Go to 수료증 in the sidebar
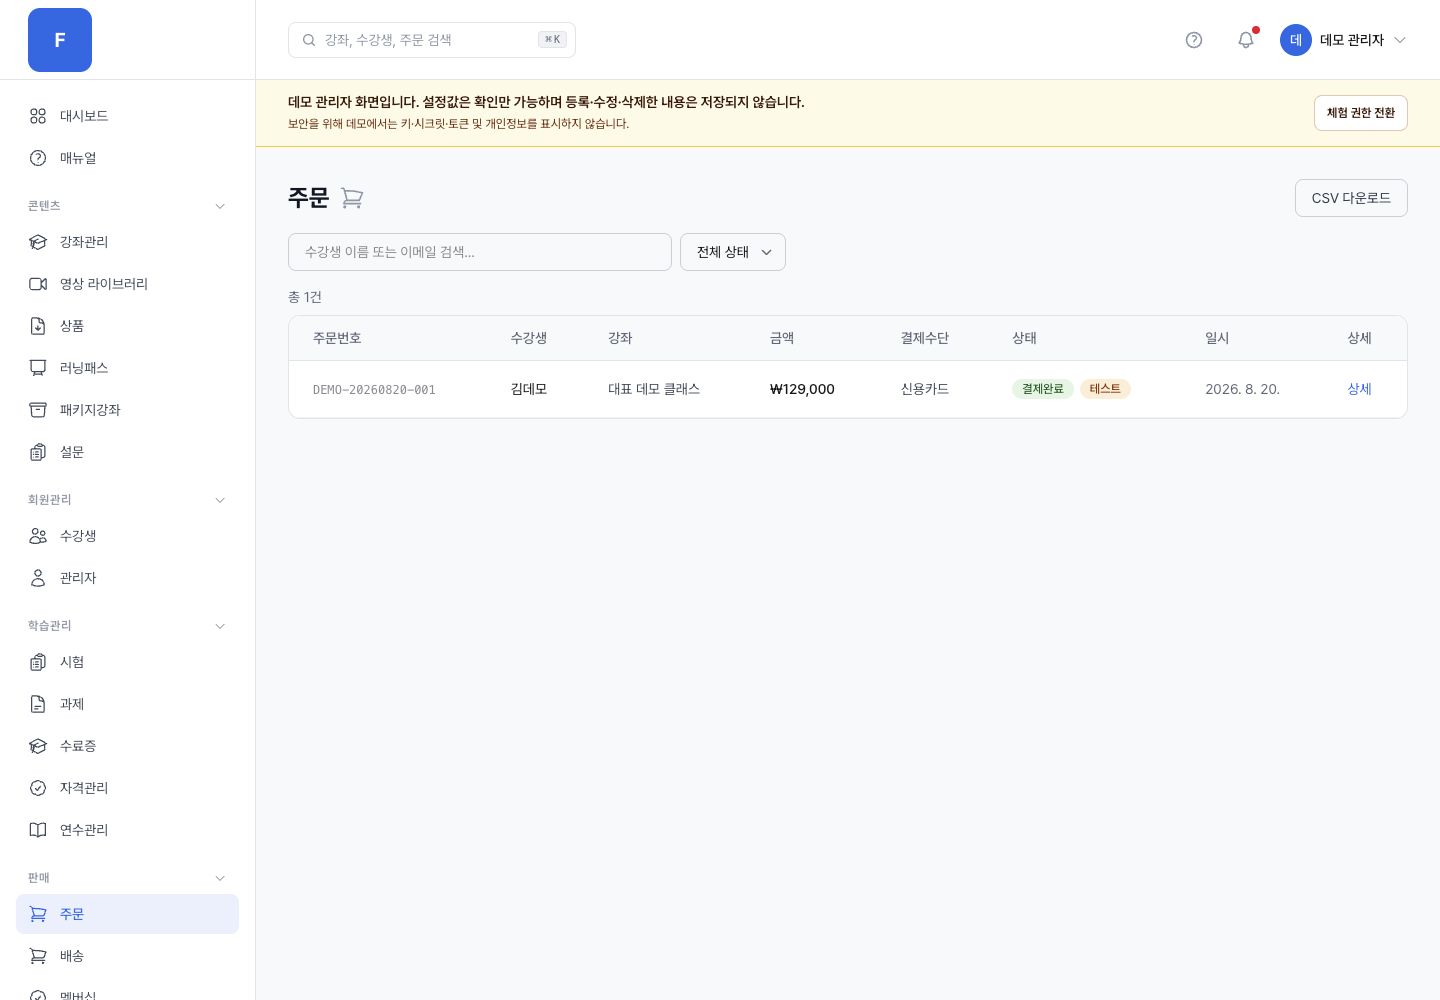This screenshot has height=1000, width=1440. pyautogui.click(x=127, y=746)
